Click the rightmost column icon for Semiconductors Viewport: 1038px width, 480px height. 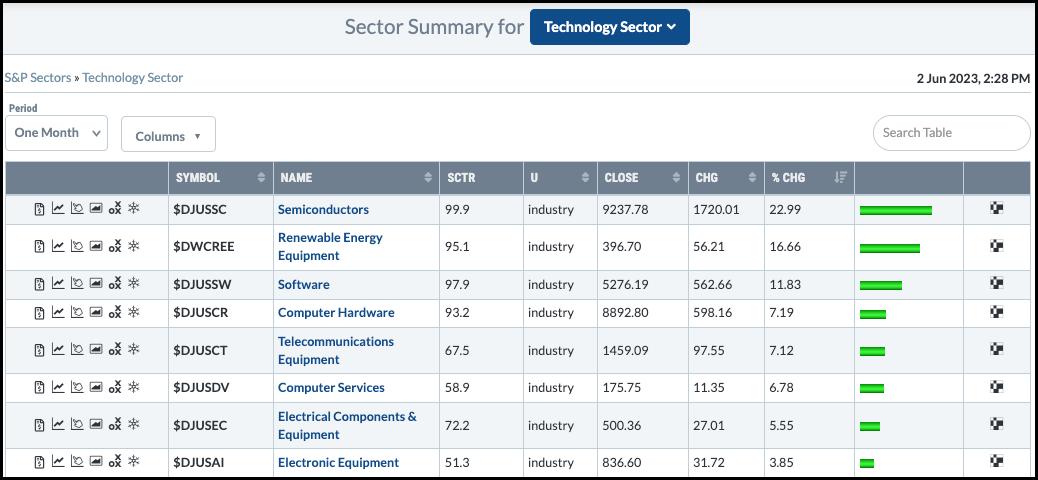click(x=996, y=209)
